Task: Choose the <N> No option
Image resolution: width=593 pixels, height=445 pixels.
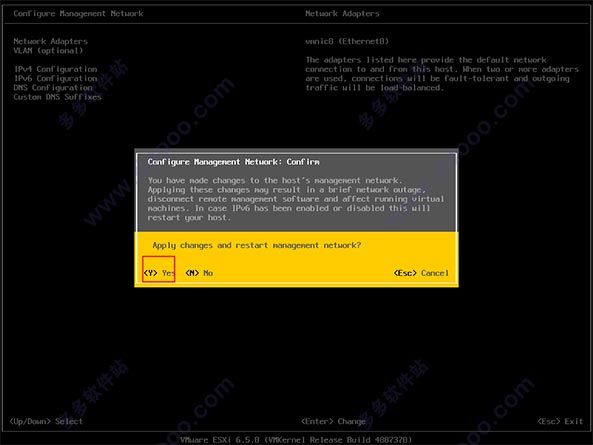Action: [199, 273]
